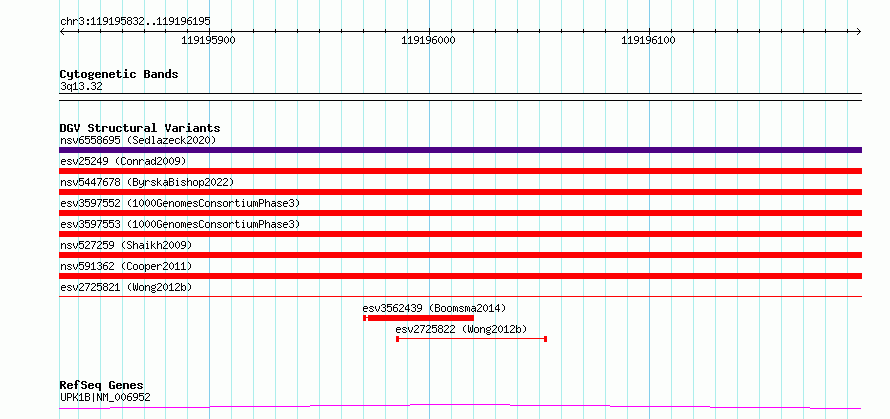The image size is (890, 419).
Task: Click the red bar under nsv5447678
Action: click(460, 192)
